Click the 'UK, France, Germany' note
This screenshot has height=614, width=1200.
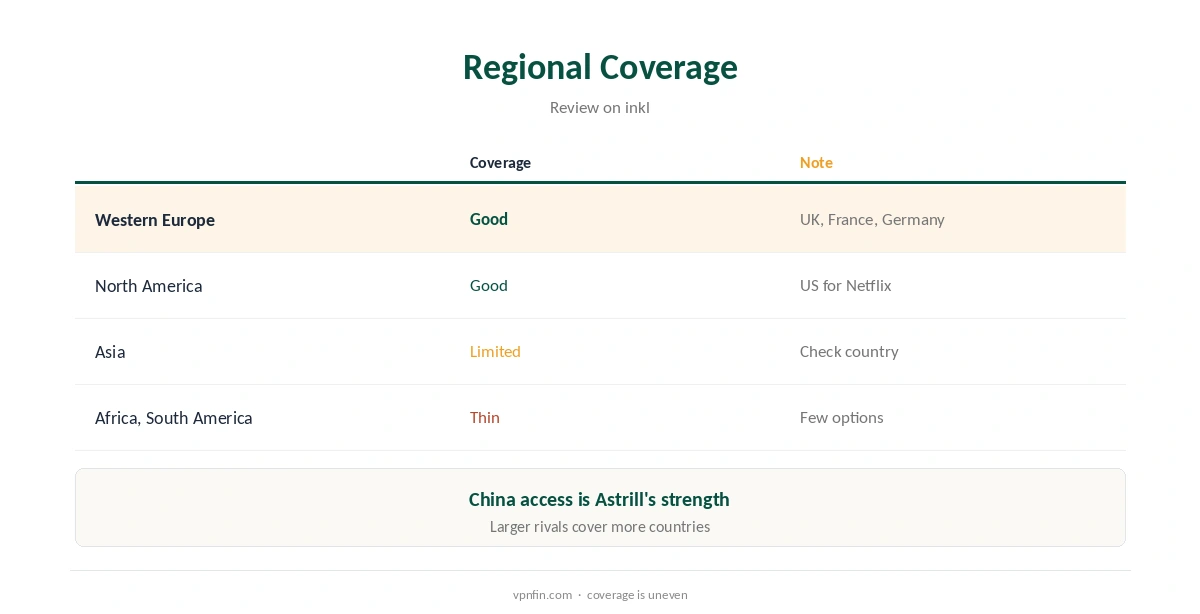point(872,219)
